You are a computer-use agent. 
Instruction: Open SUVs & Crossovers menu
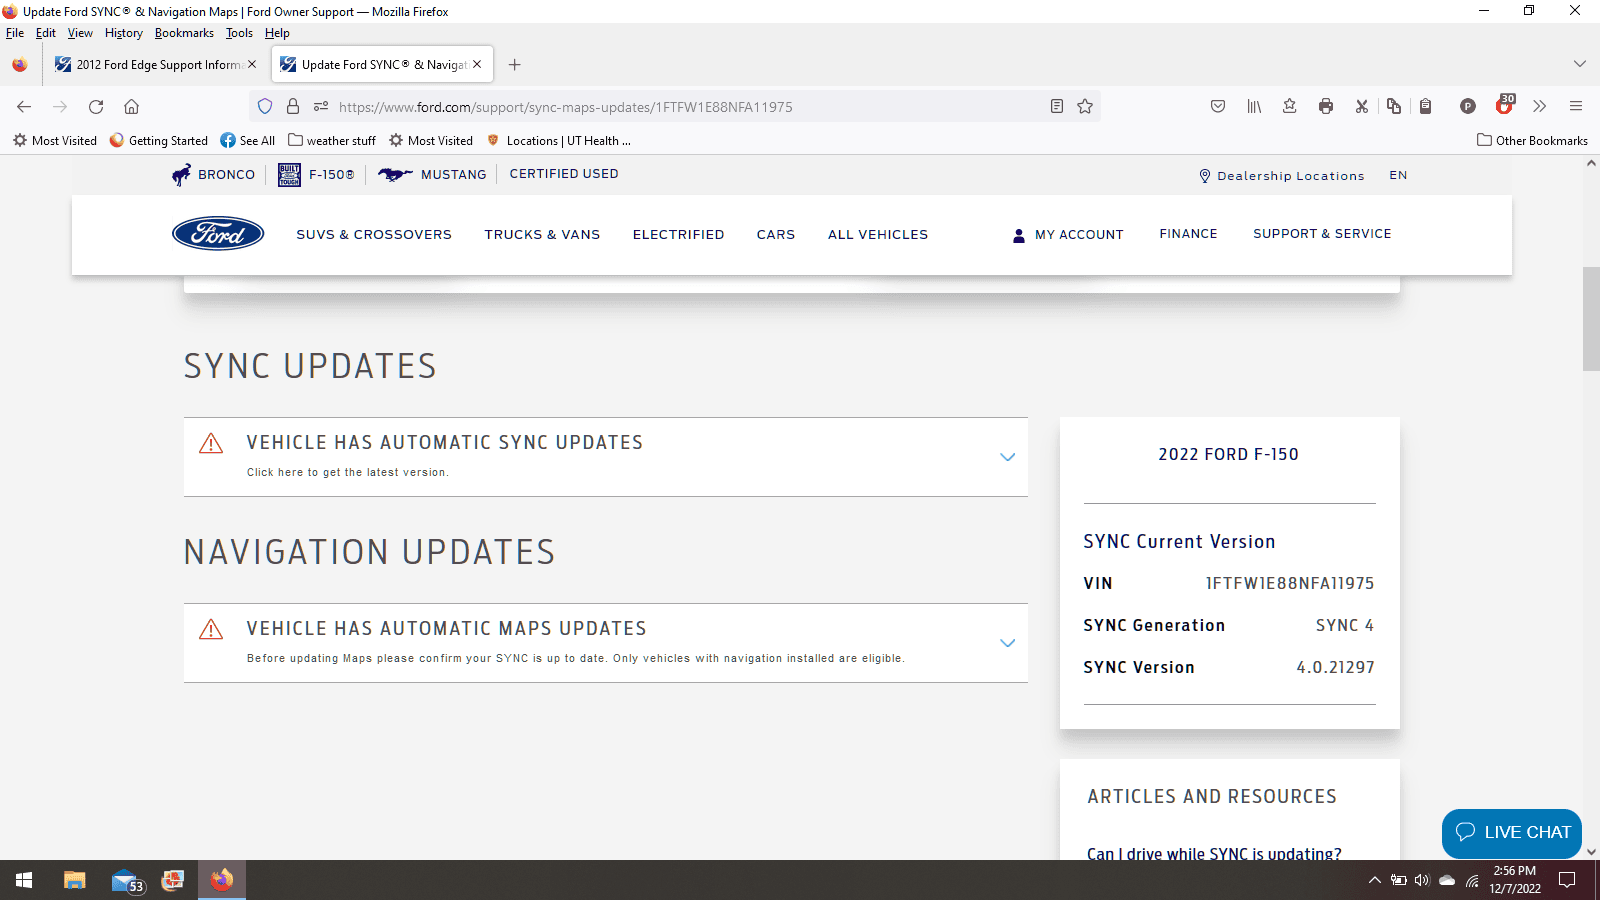point(374,234)
